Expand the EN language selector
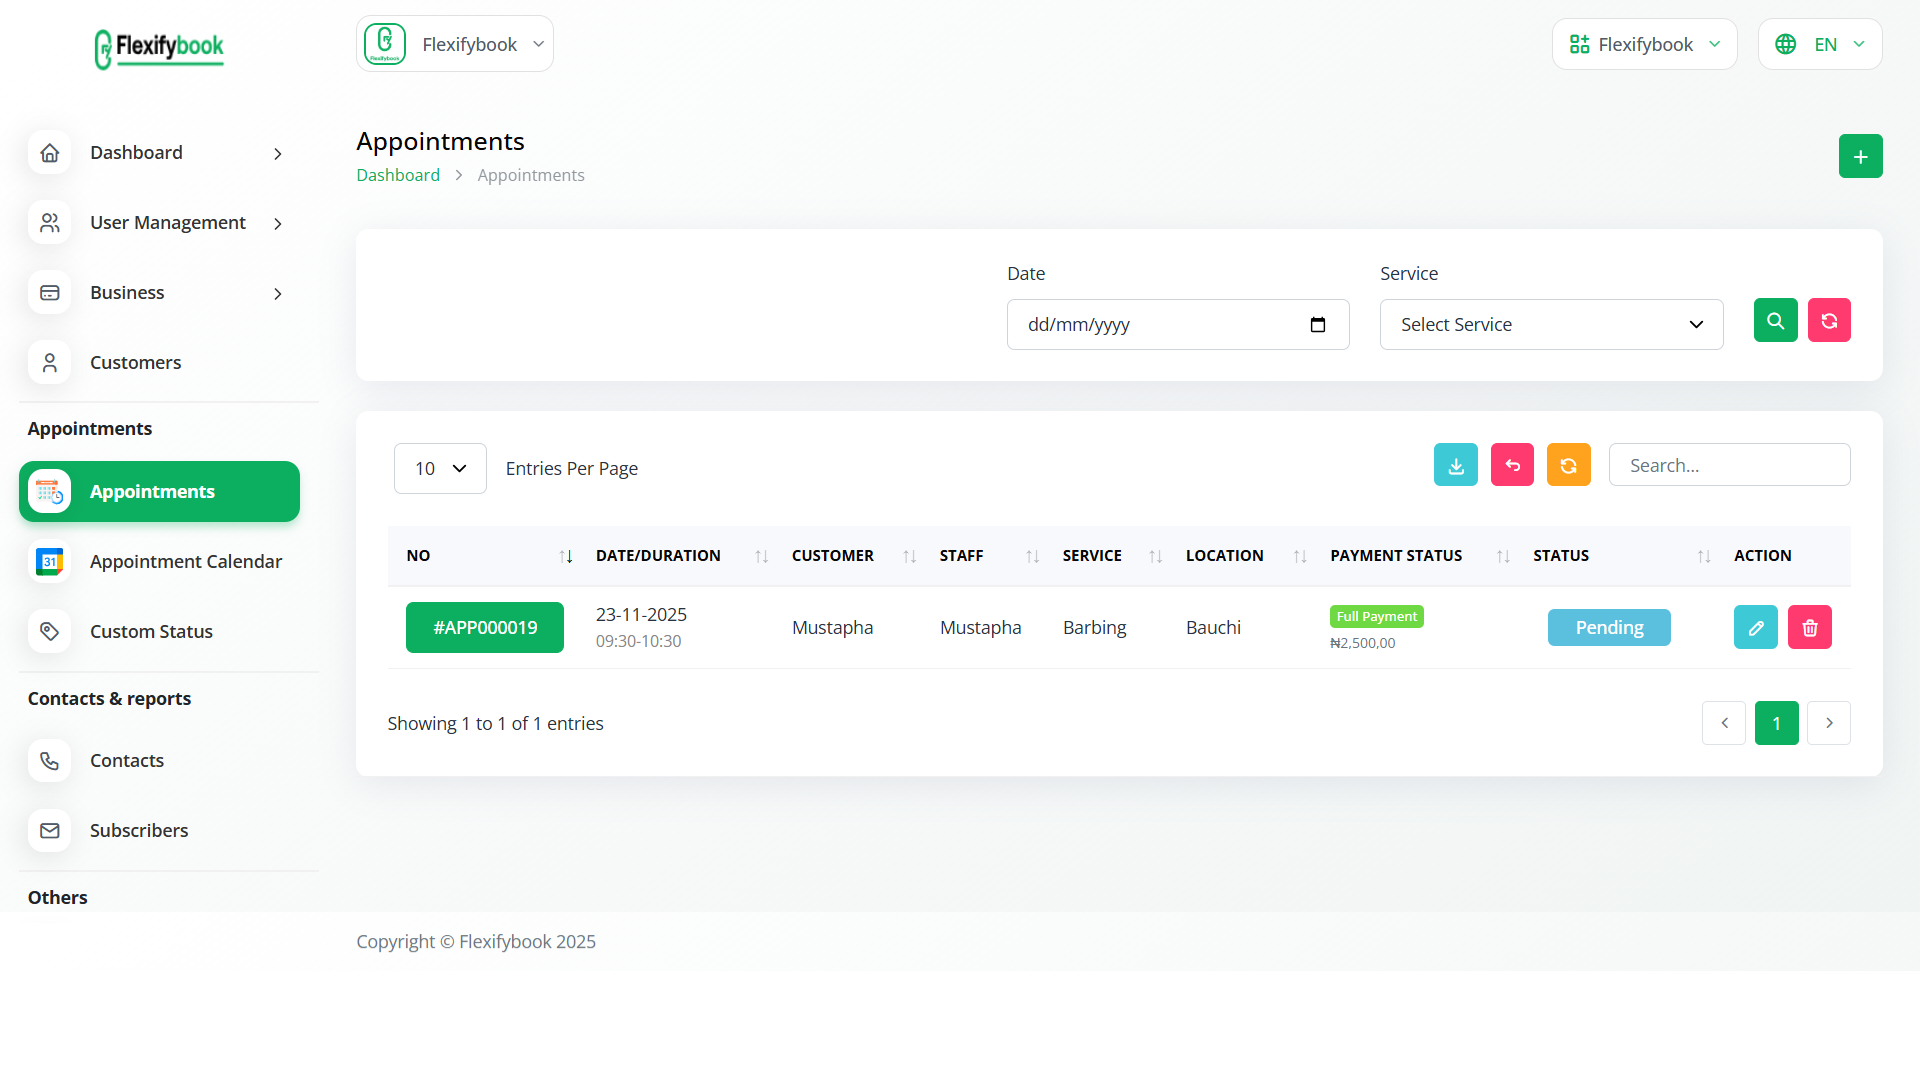This screenshot has height=1080, width=1920. click(x=1820, y=44)
